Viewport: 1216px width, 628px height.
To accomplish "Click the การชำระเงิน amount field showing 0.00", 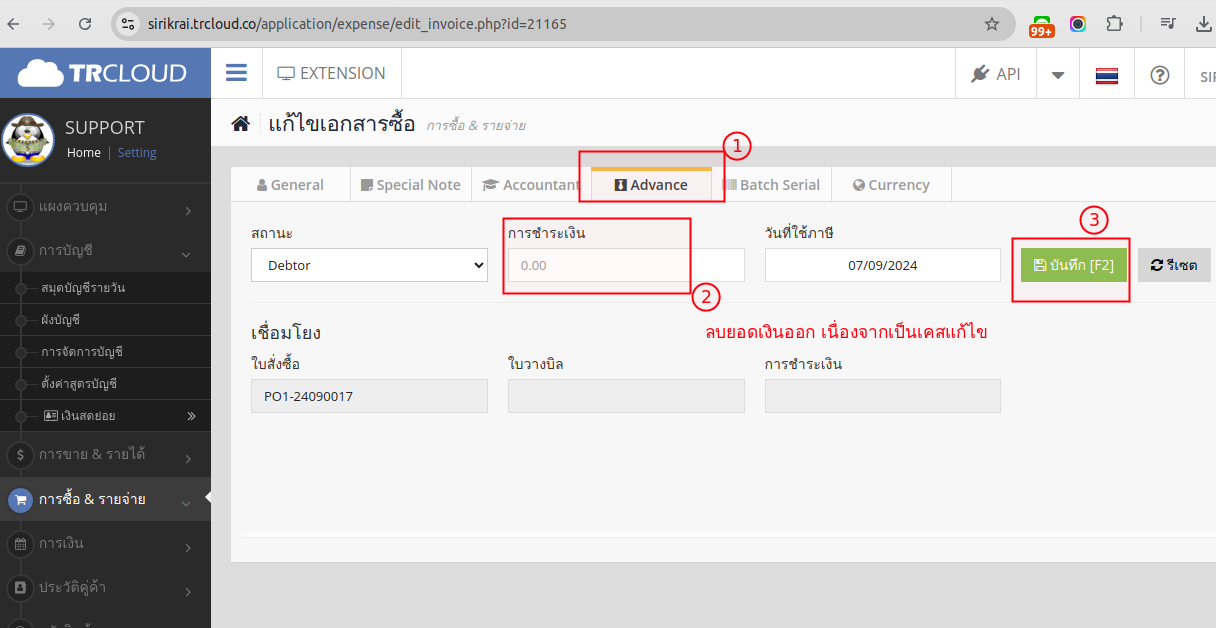I will 626,265.
